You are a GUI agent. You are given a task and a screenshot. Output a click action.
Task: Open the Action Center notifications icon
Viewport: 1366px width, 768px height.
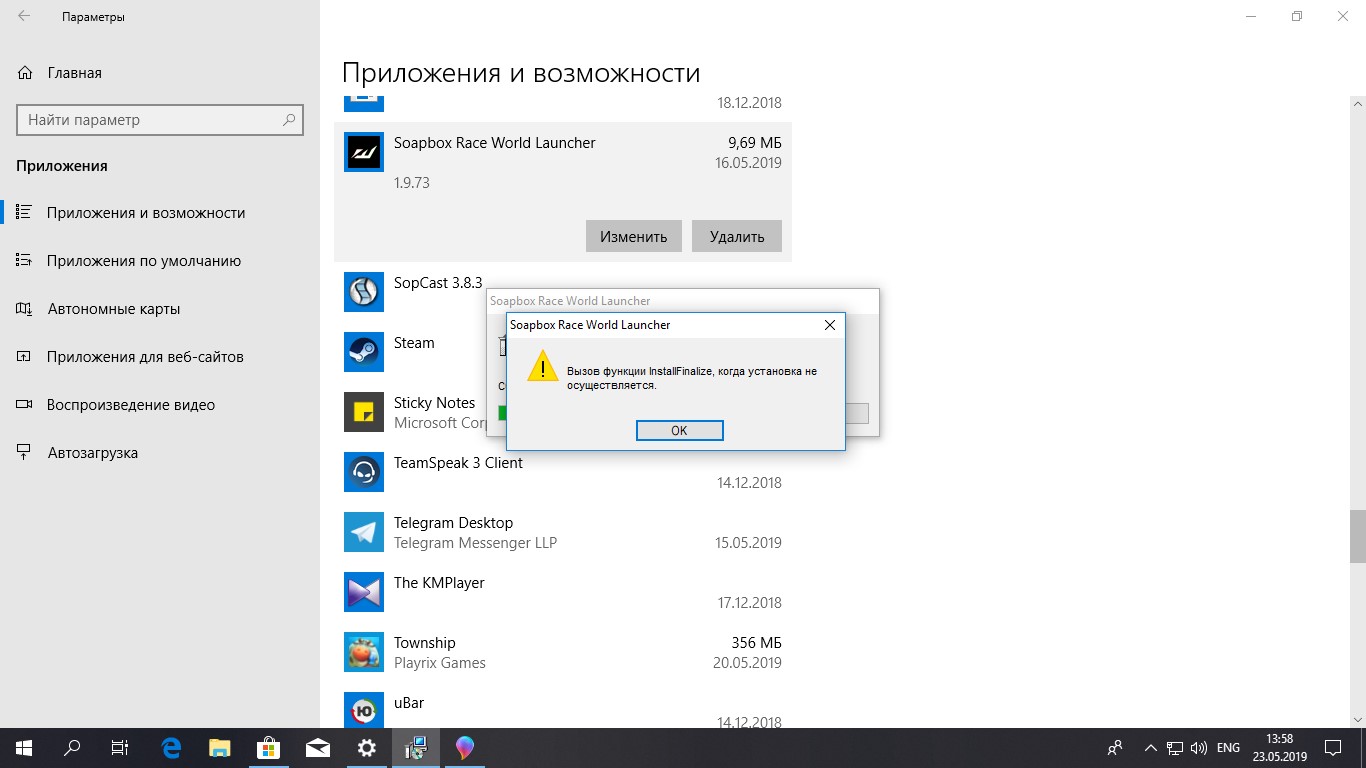pos(1333,747)
